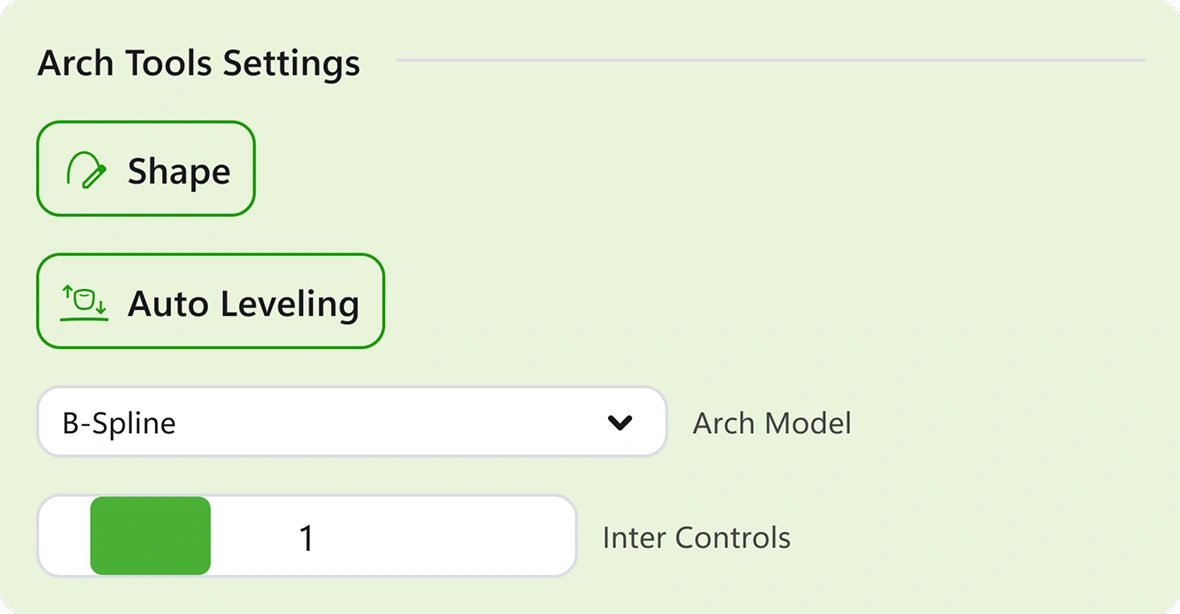Click the white slider track left of the green handle
This screenshot has height=614, width=1180.
[x=65, y=536]
